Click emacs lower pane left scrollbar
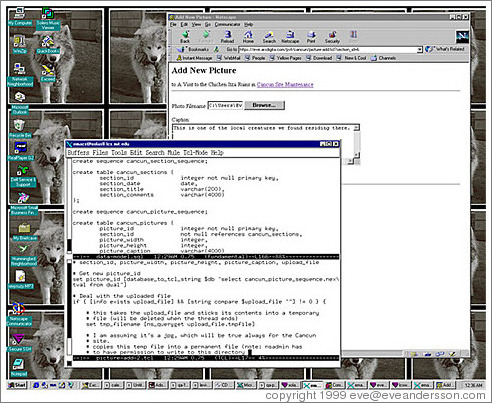This screenshot has height=403, width=492. [x=69, y=308]
